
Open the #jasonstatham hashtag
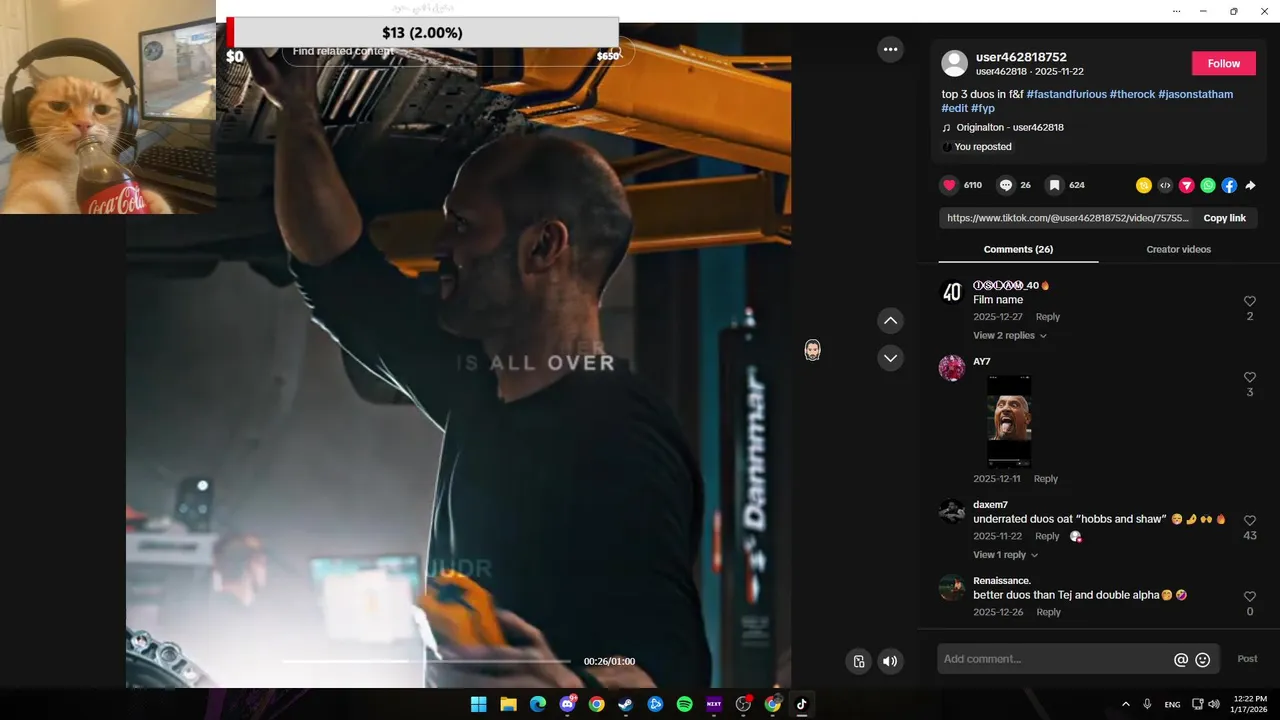coord(1195,94)
